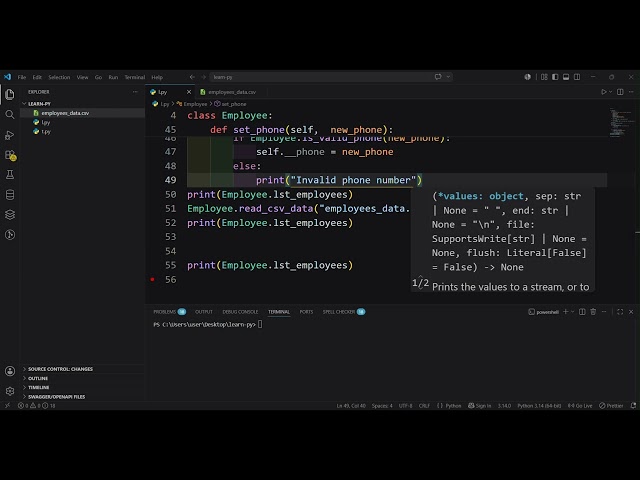Toggle bottom Panel visibility

[x=566, y=77]
